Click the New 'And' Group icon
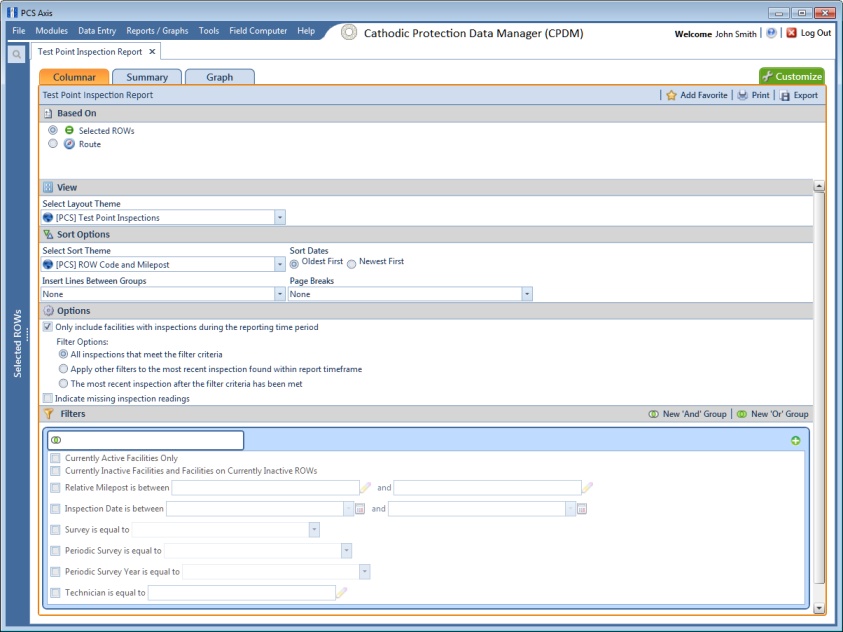 click(653, 414)
